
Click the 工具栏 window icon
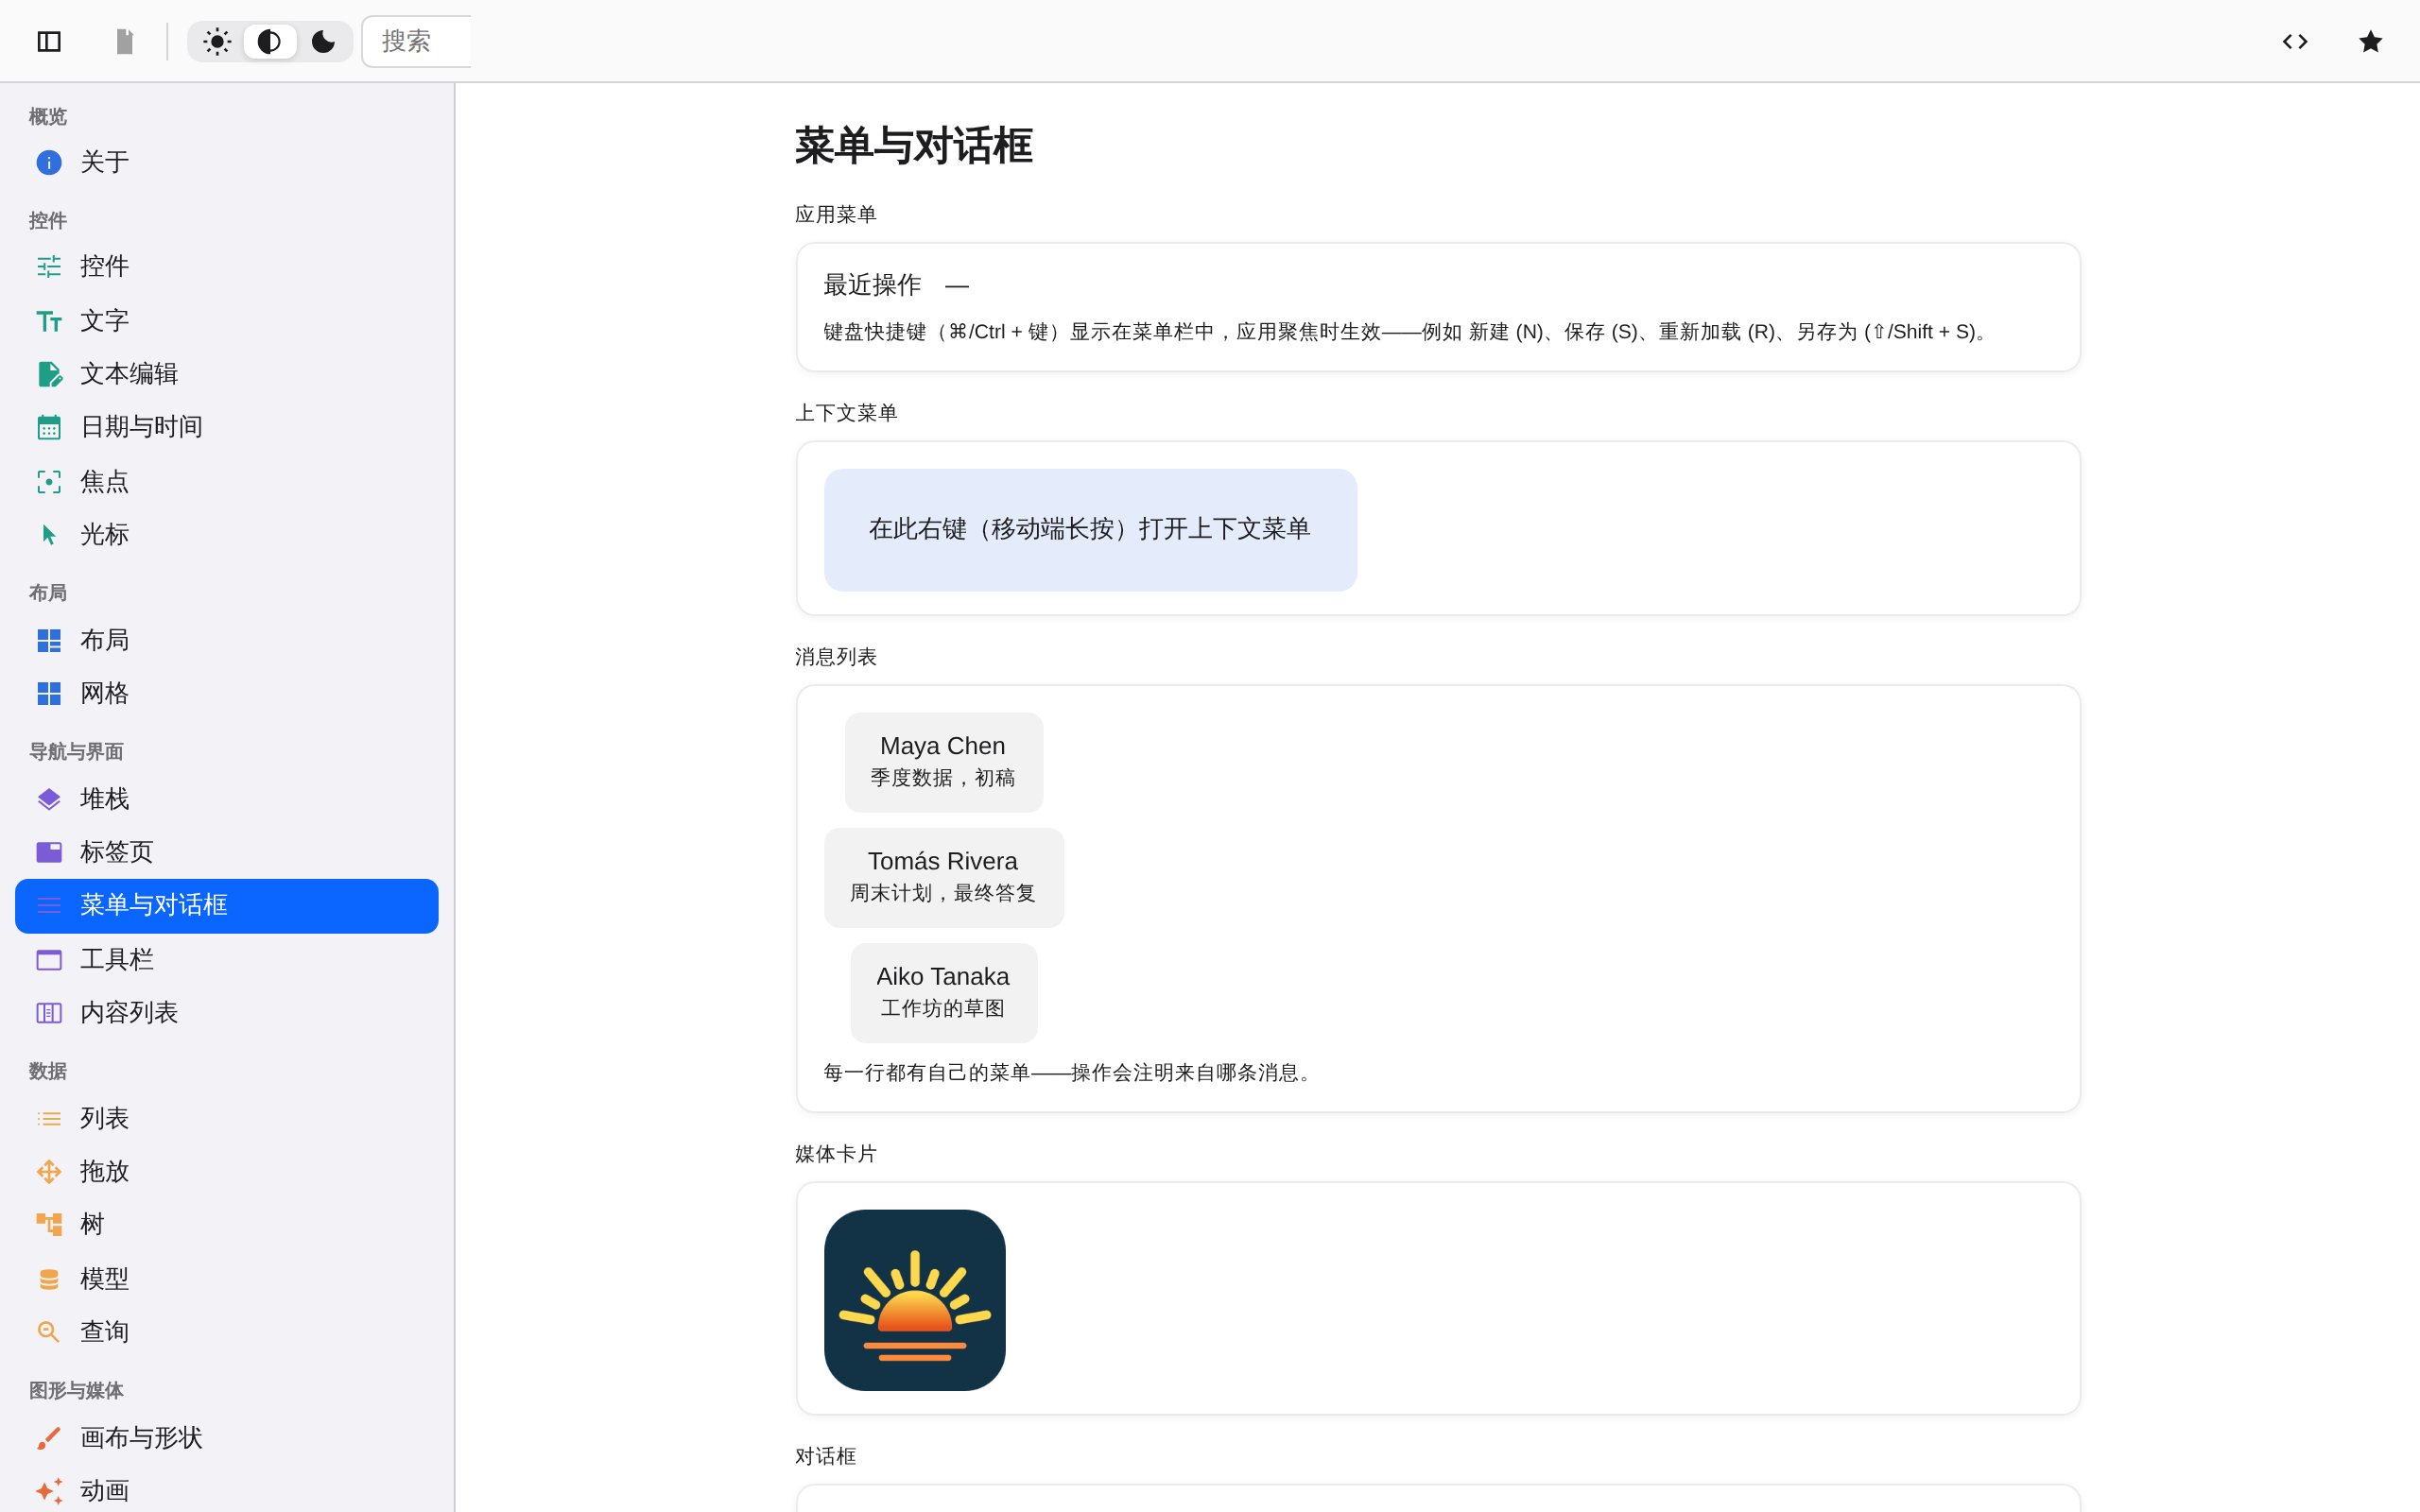tap(49, 960)
